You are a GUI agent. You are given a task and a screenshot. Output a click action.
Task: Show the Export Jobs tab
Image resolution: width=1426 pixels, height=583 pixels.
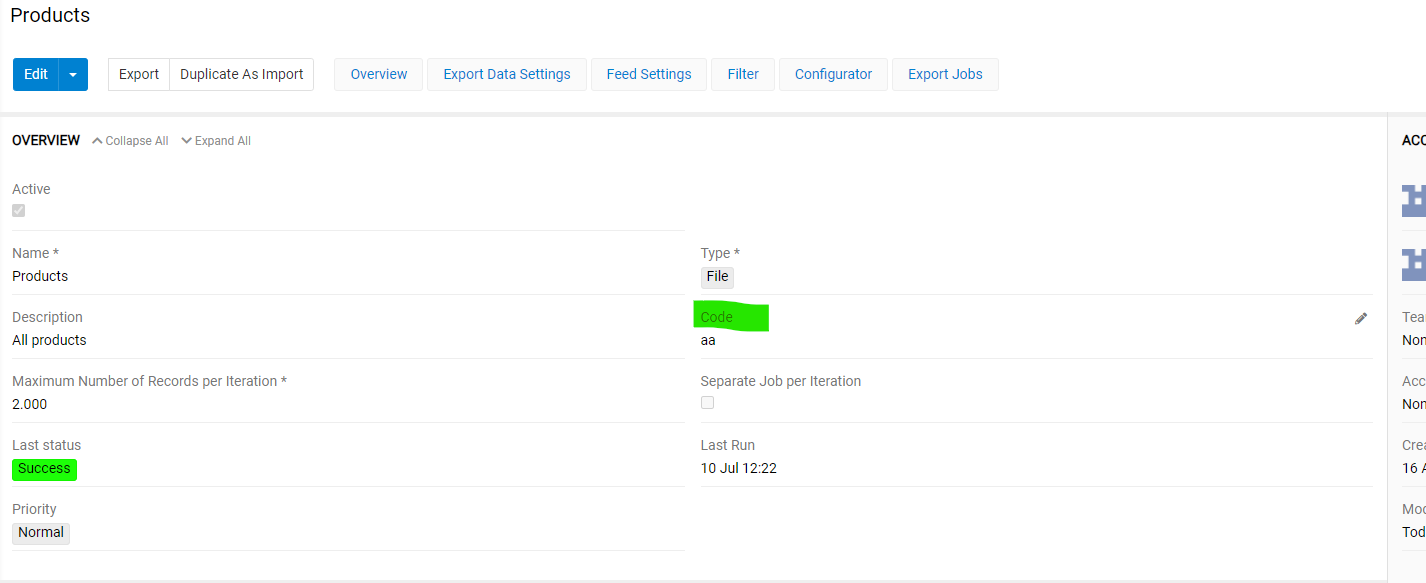[944, 75]
